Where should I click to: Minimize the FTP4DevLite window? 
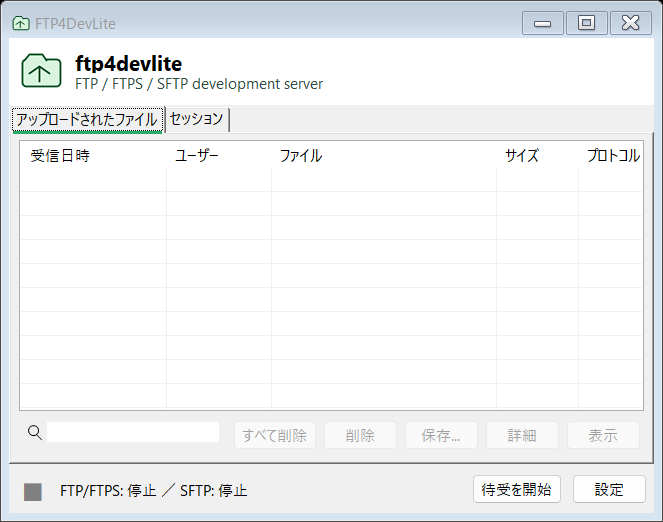[x=542, y=23]
